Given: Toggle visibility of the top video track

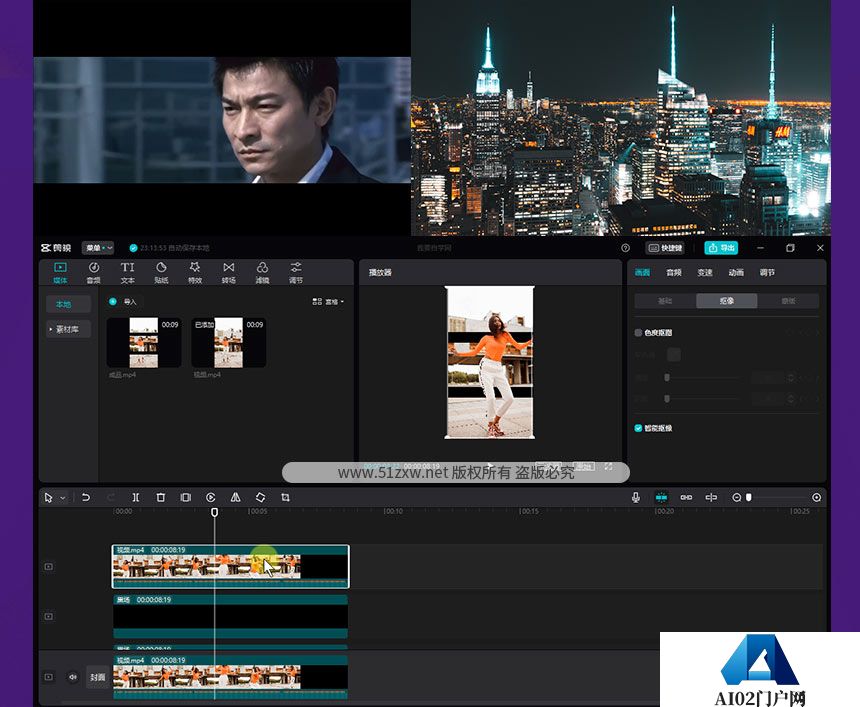Looking at the screenshot, I should click(49, 567).
